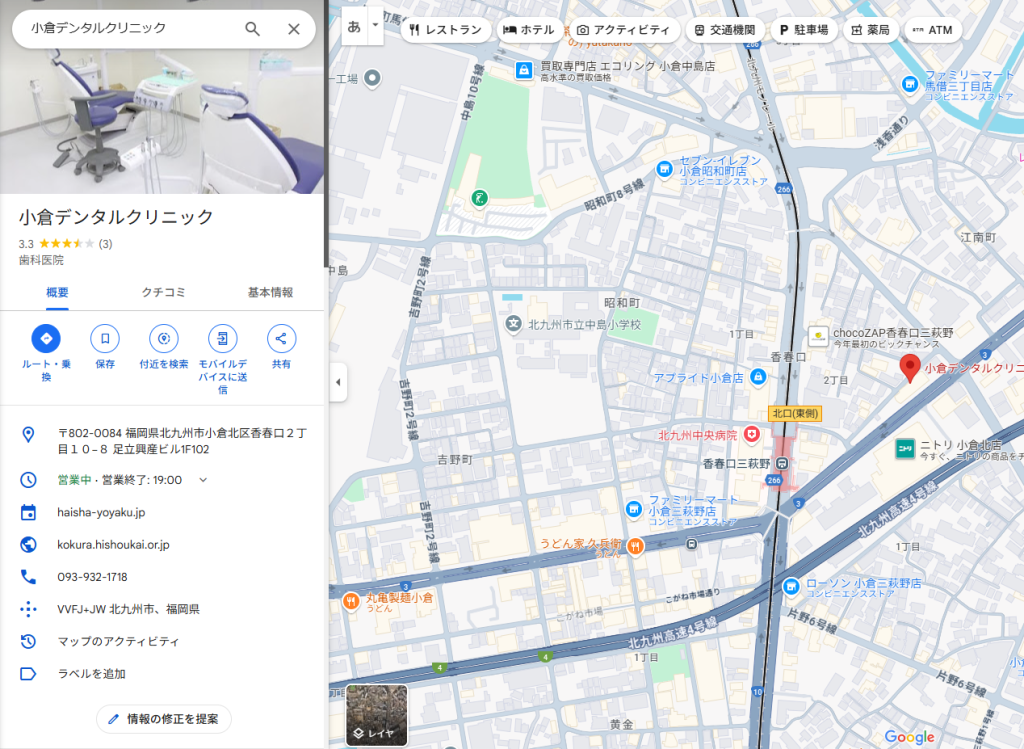This screenshot has height=749, width=1024.
Task: Click the 共有 share icon
Action: pyautogui.click(x=282, y=338)
